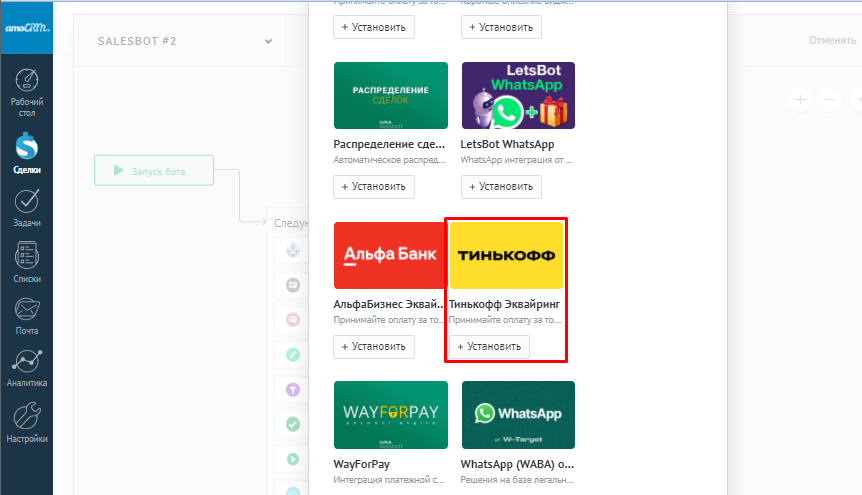The image size is (862, 495).
Task: Select the purple filter step icon
Action: (293, 389)
